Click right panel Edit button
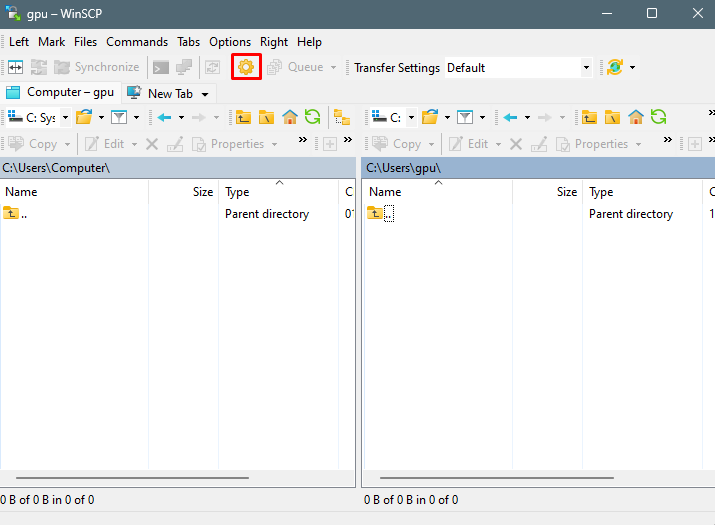Screen dimensions: 715x525 pyautogui.click(x=469, y=144)
